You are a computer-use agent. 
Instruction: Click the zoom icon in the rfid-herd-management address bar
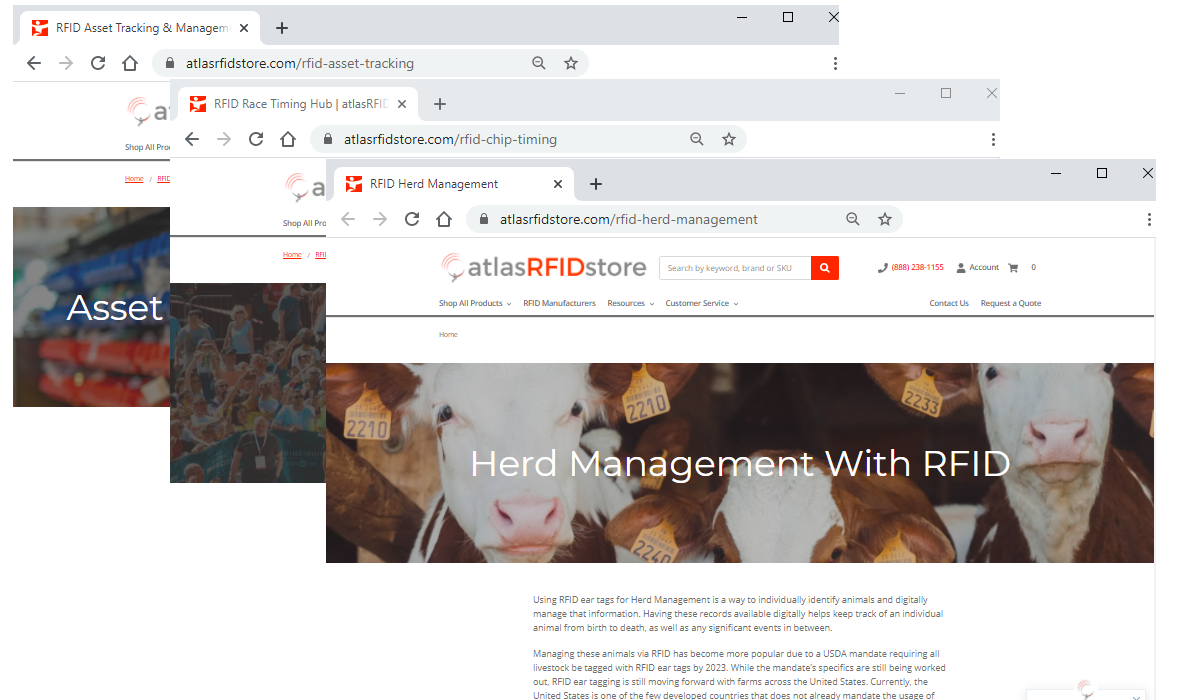(x=853, y=219)
